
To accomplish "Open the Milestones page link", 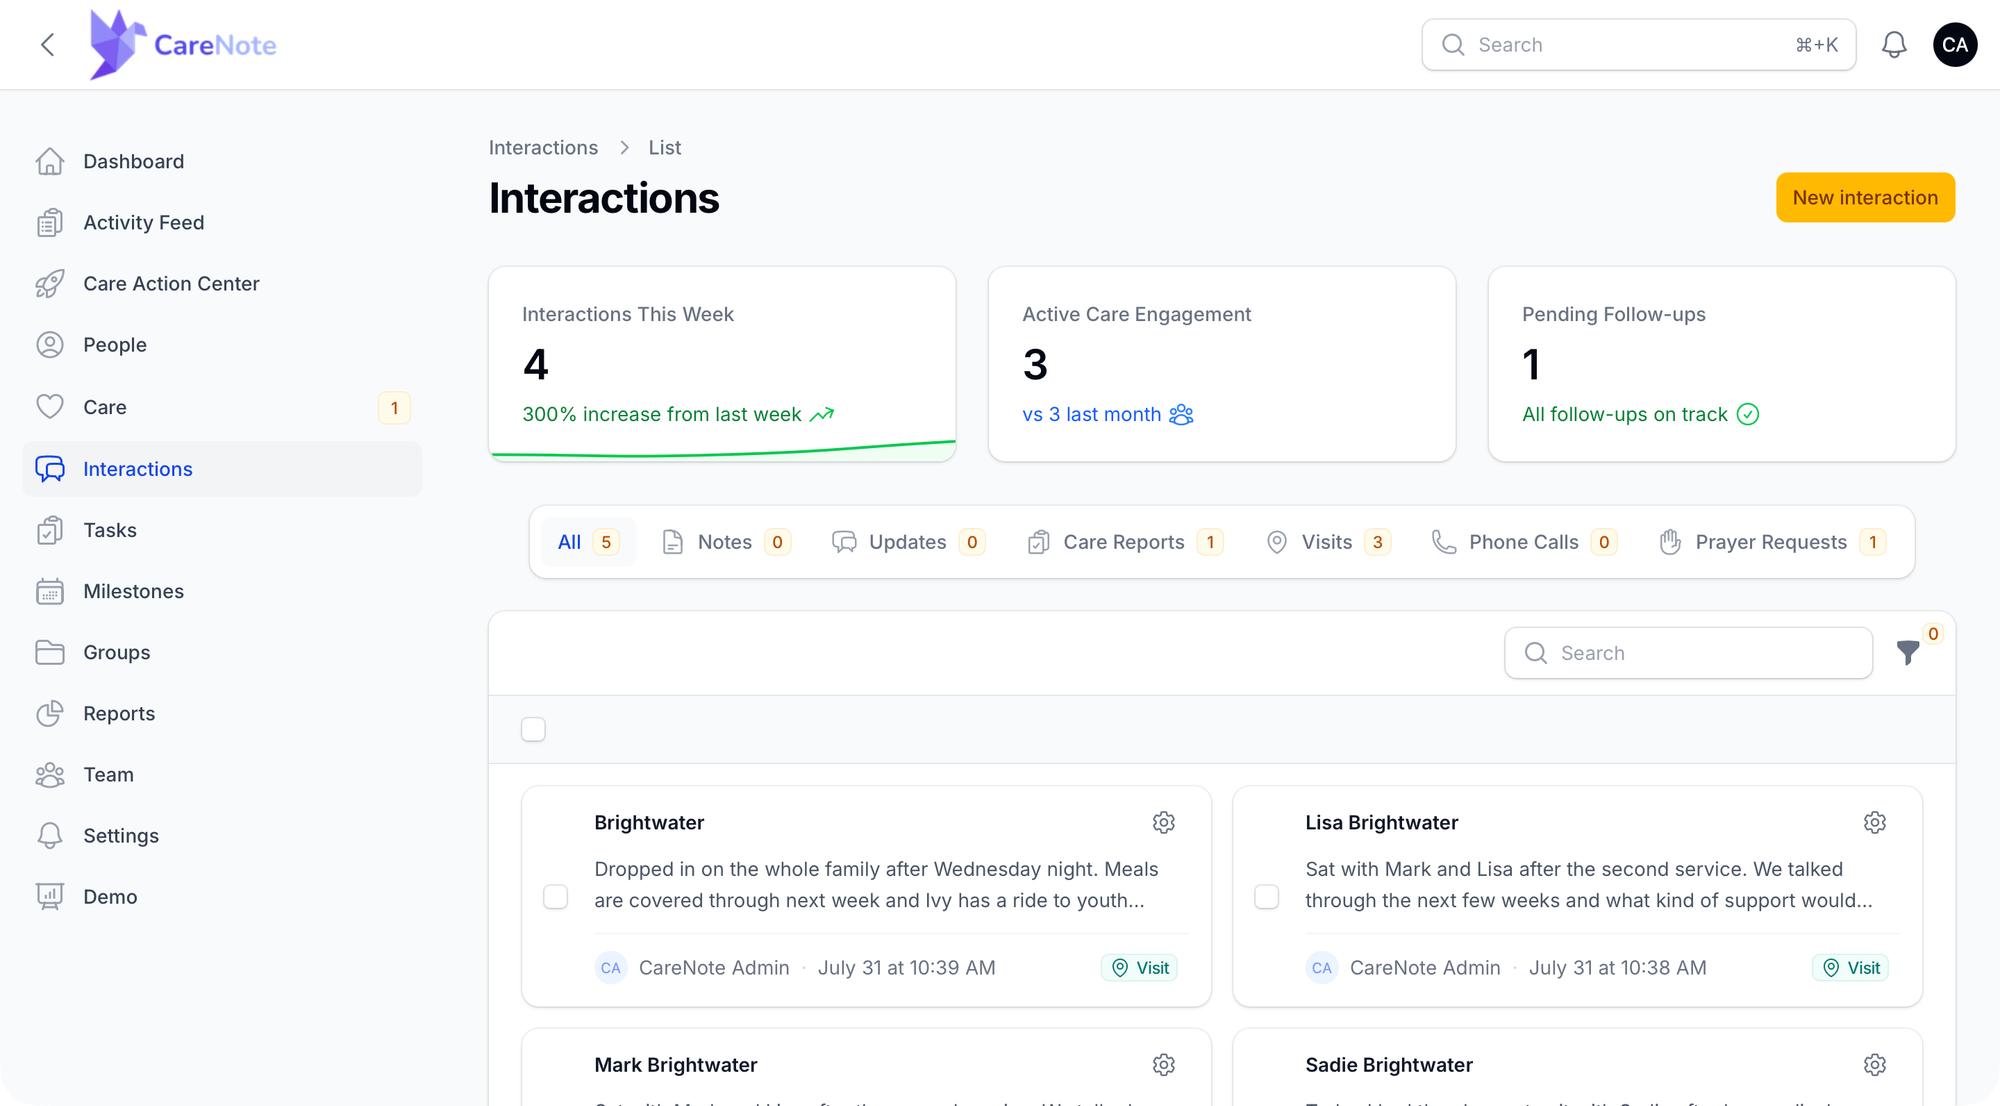I will (134, 591).
